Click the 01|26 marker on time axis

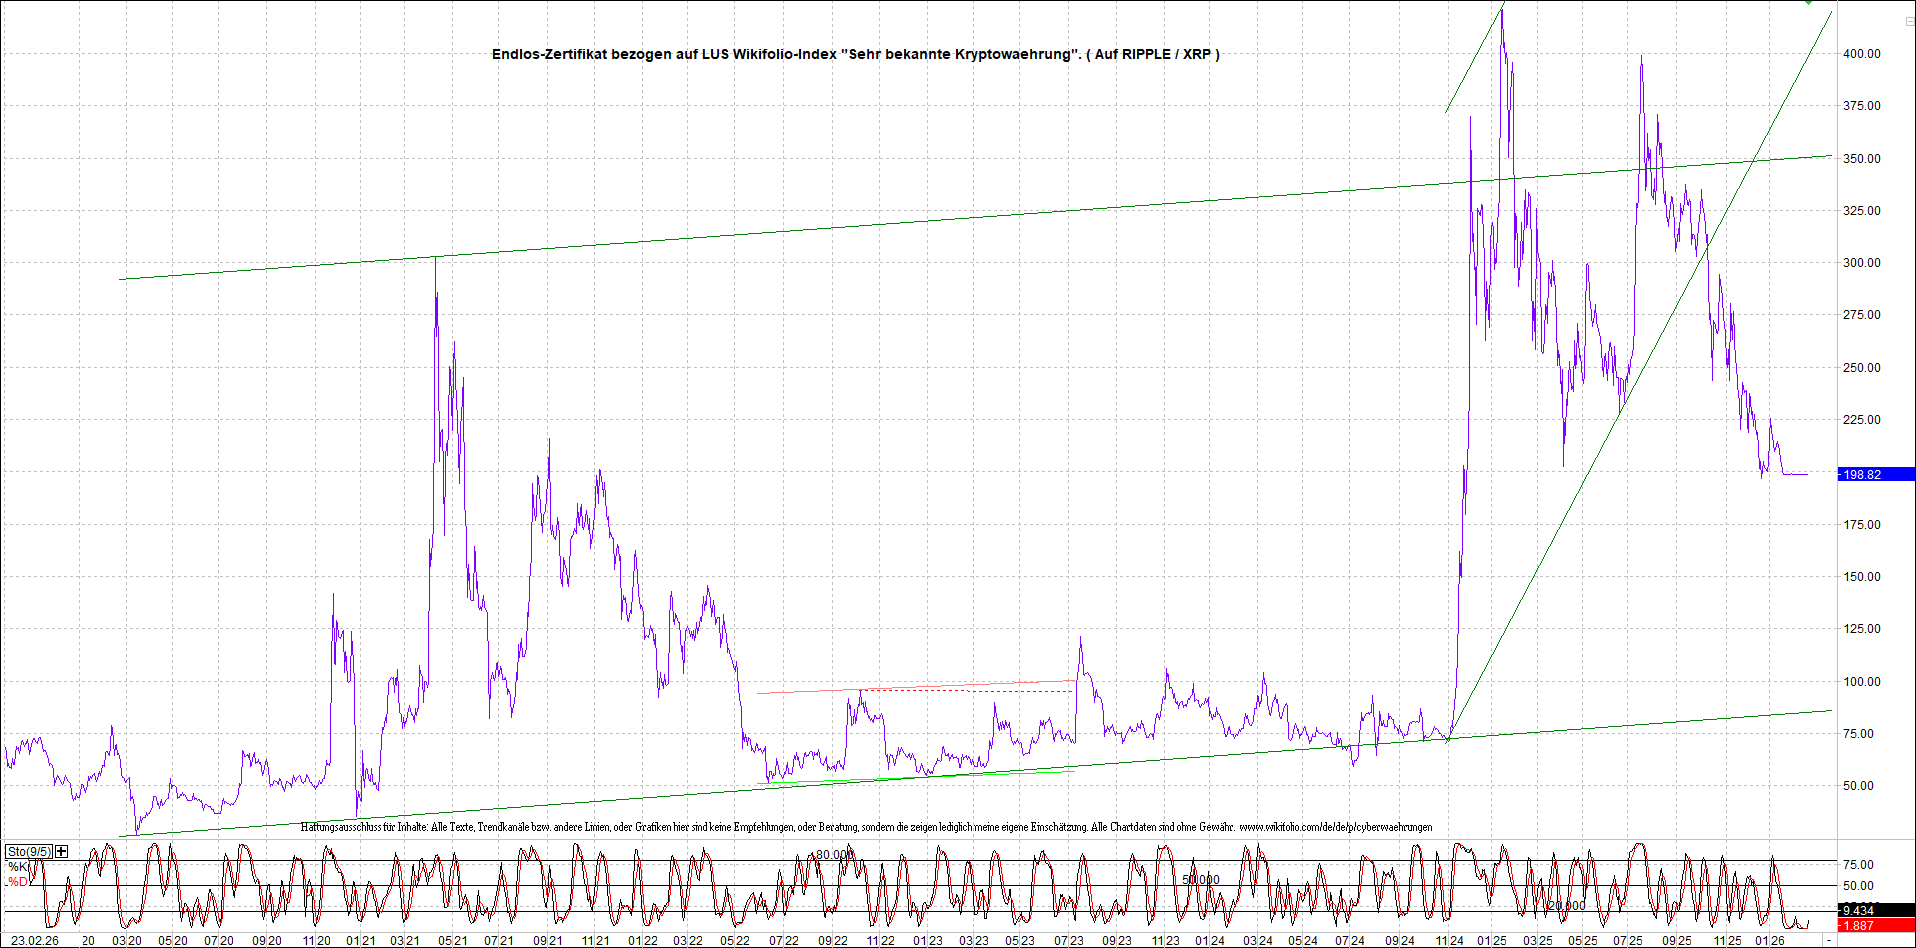1771,940
